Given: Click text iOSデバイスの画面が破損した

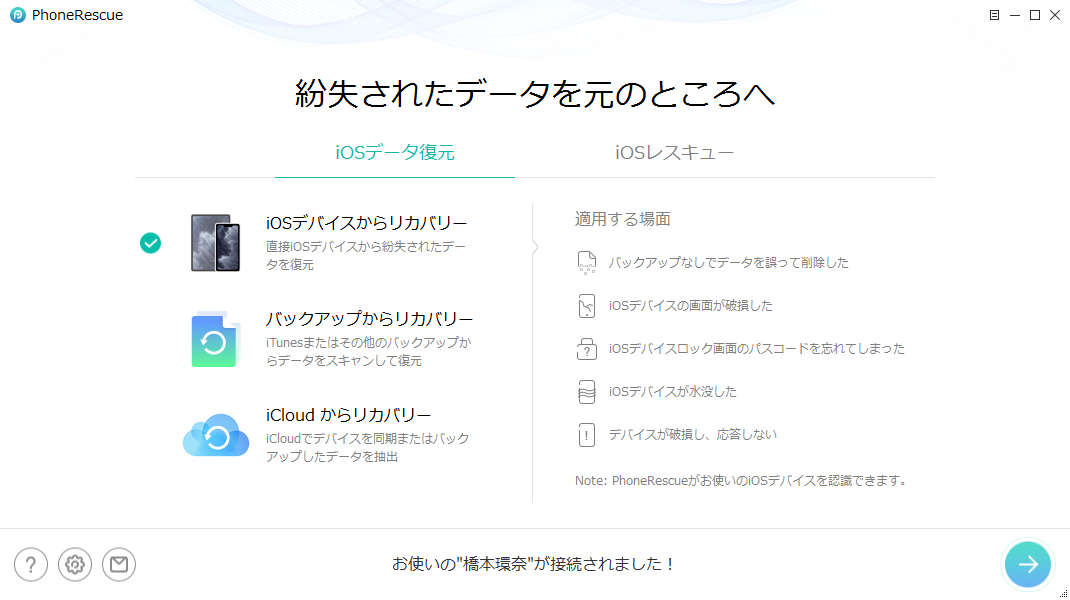Looking at the screenshot, I should 691,306.
